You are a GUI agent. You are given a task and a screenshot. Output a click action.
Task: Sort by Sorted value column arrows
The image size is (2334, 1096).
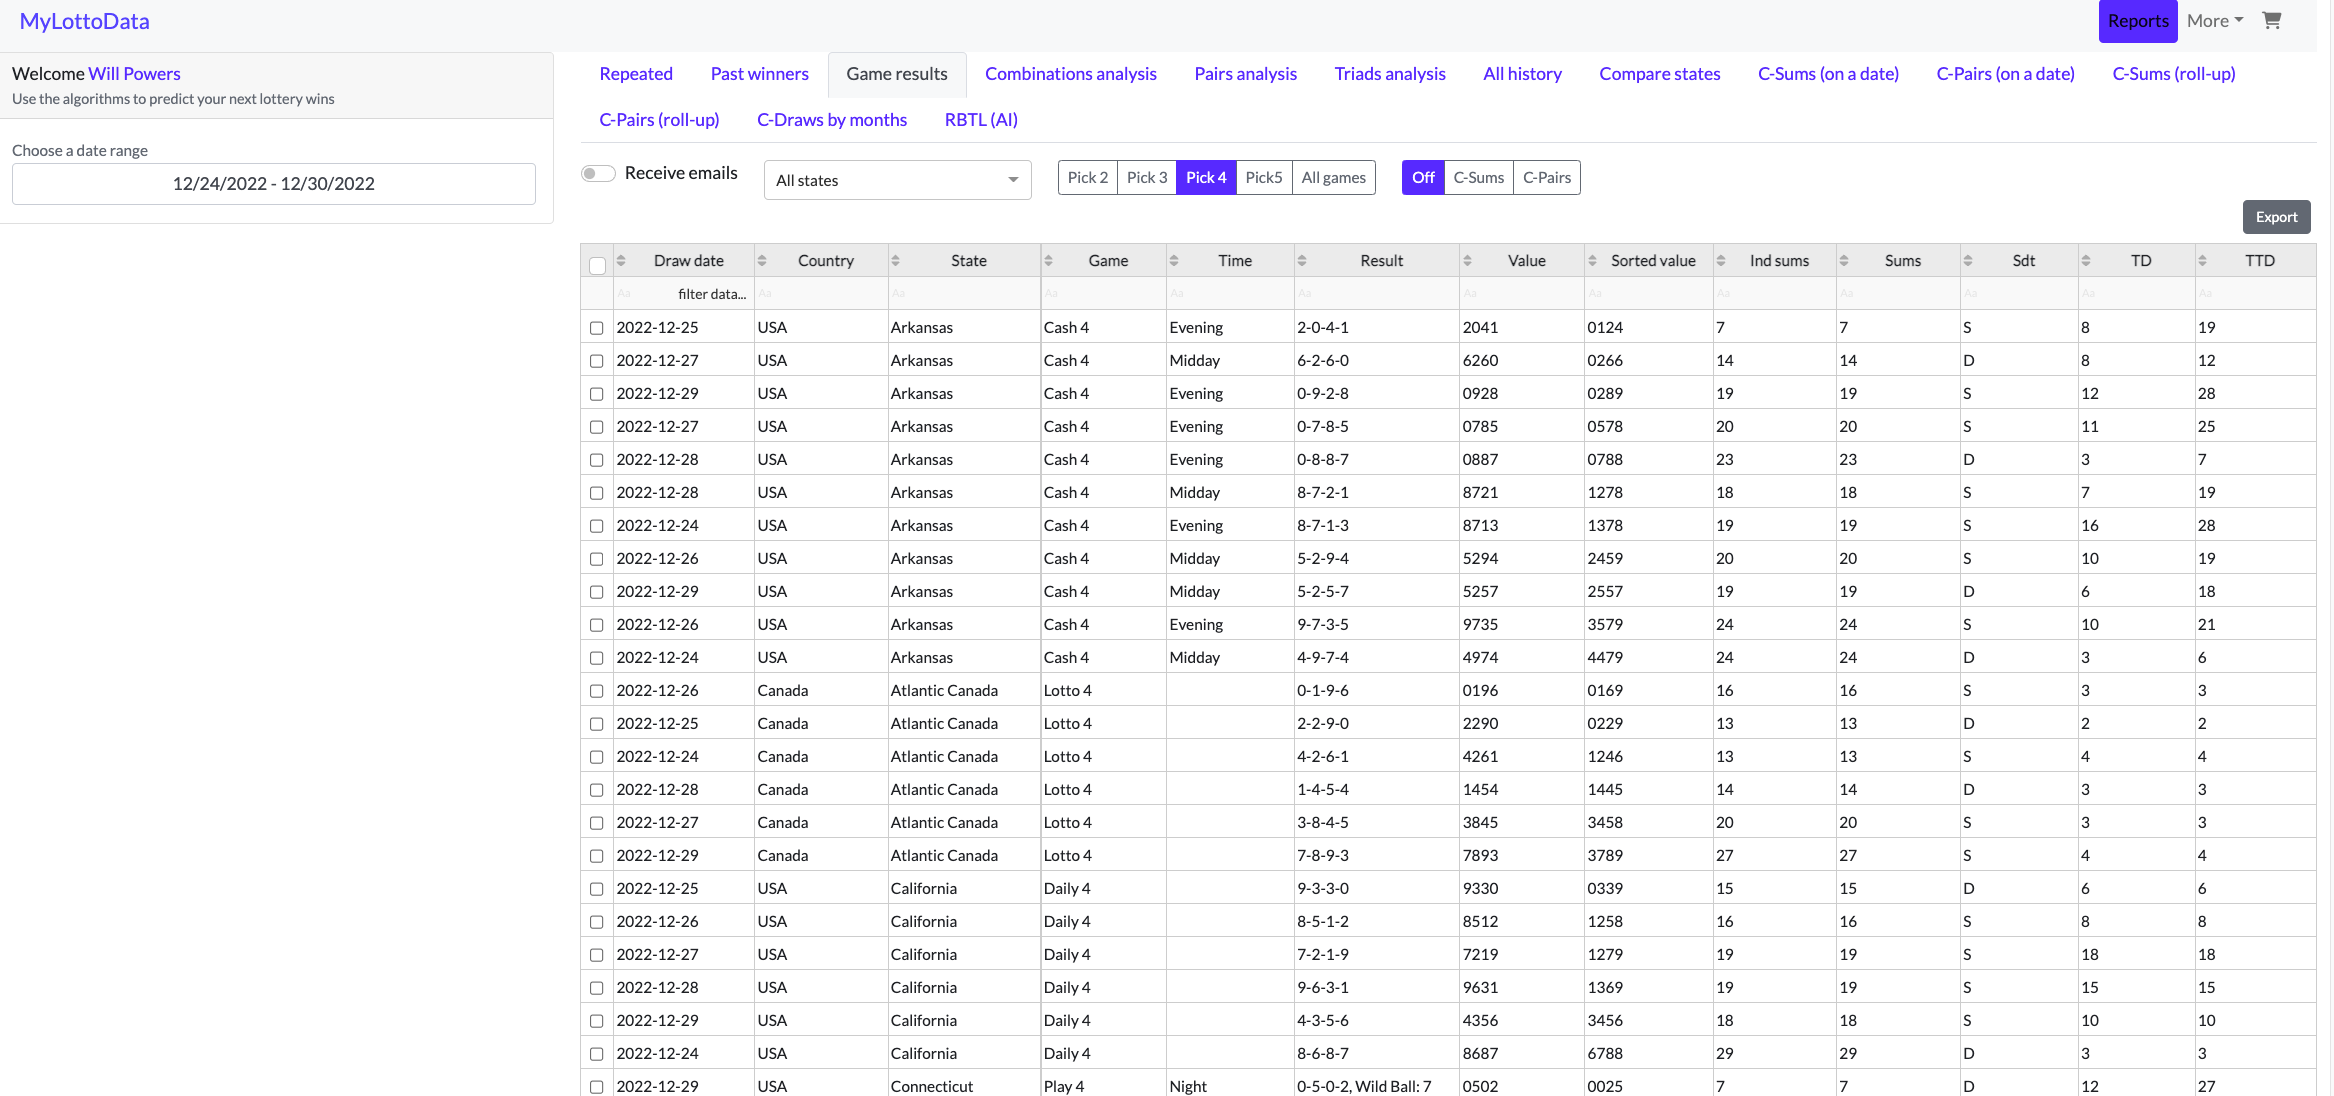1592,261
